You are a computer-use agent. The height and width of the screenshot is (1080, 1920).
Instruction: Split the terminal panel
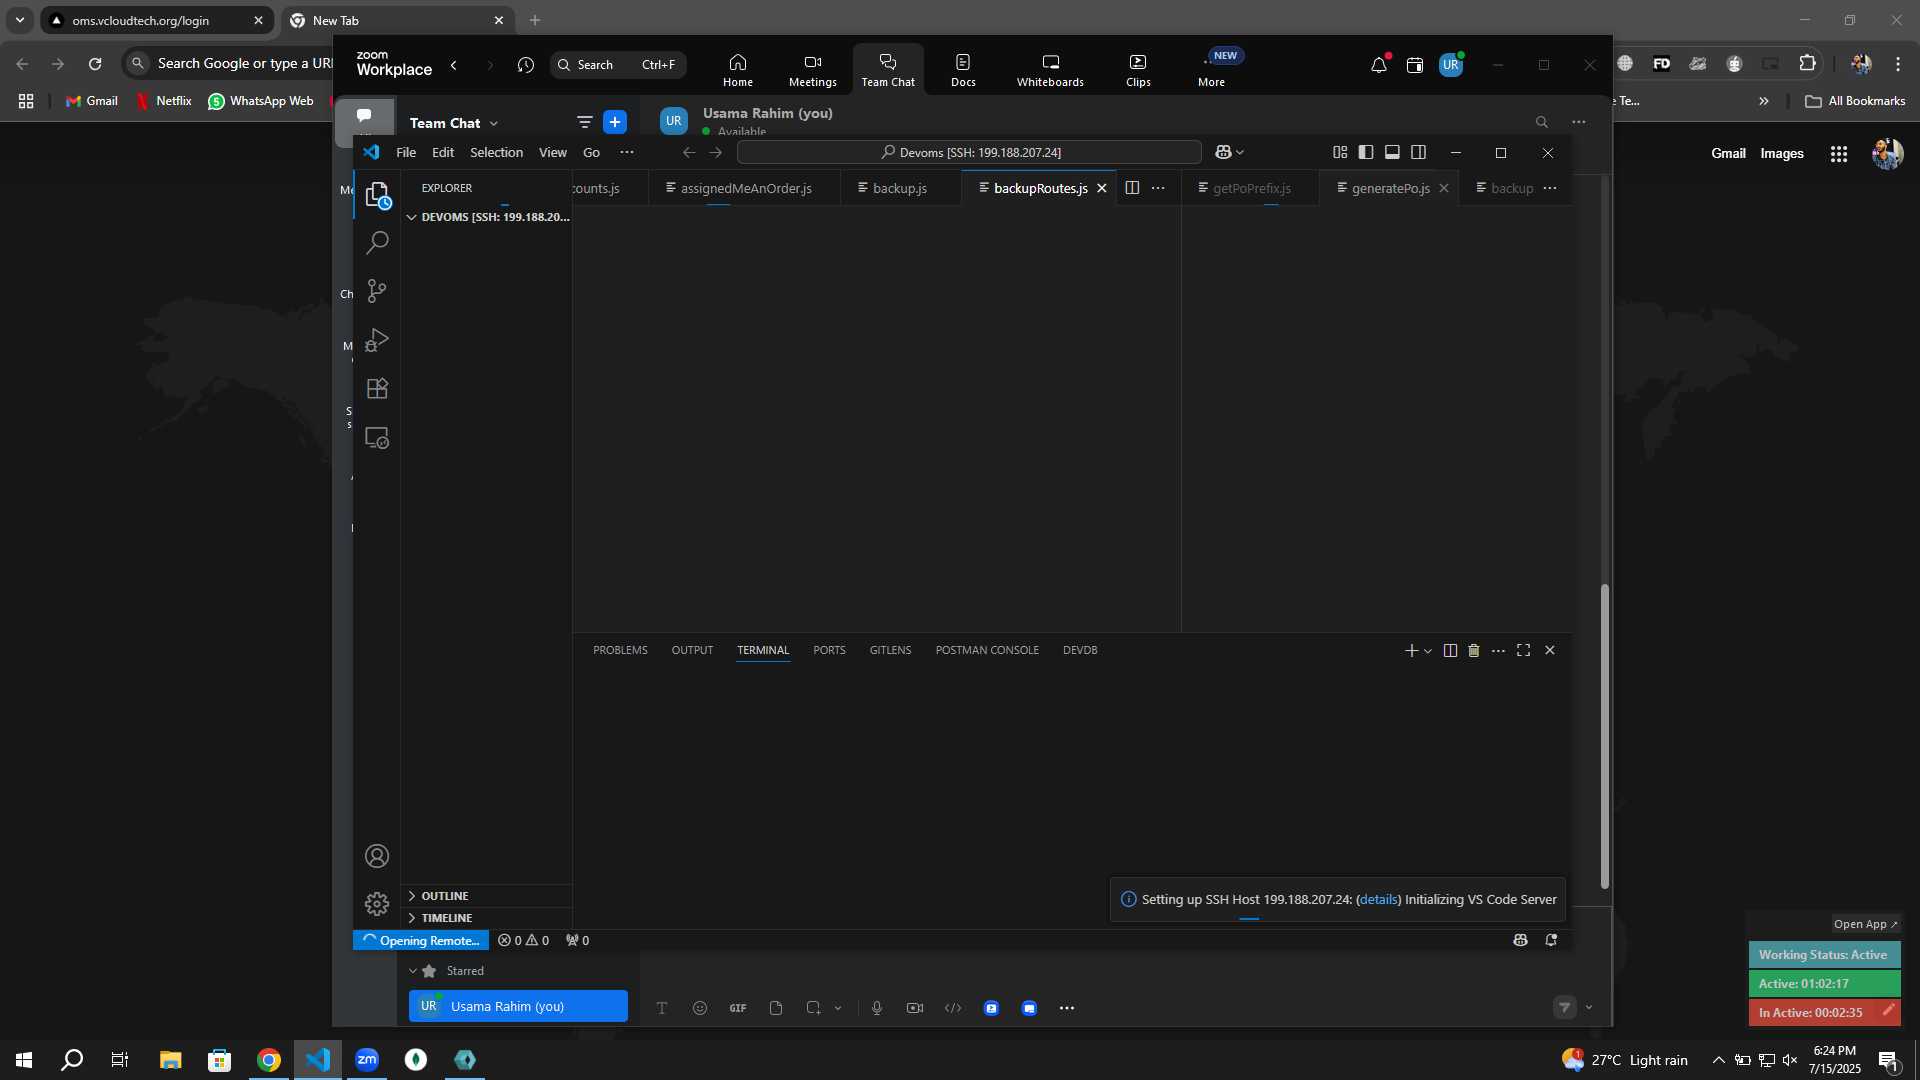tap(1450, 650)
